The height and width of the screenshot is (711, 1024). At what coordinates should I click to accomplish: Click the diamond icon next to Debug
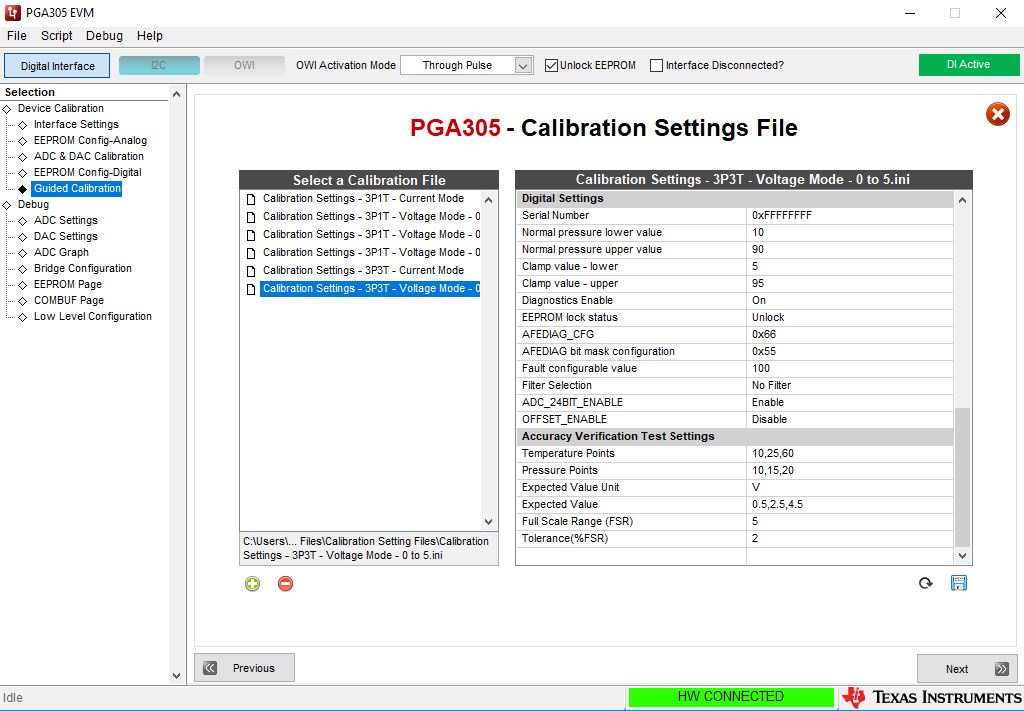pyautogui.click(x=7, y=205)
